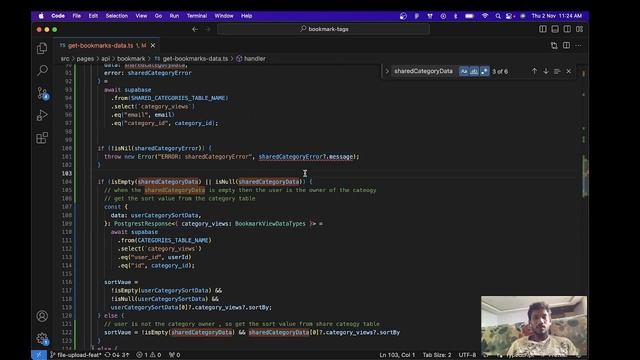
Task: Open the File menu
Action: coord(77,16)
